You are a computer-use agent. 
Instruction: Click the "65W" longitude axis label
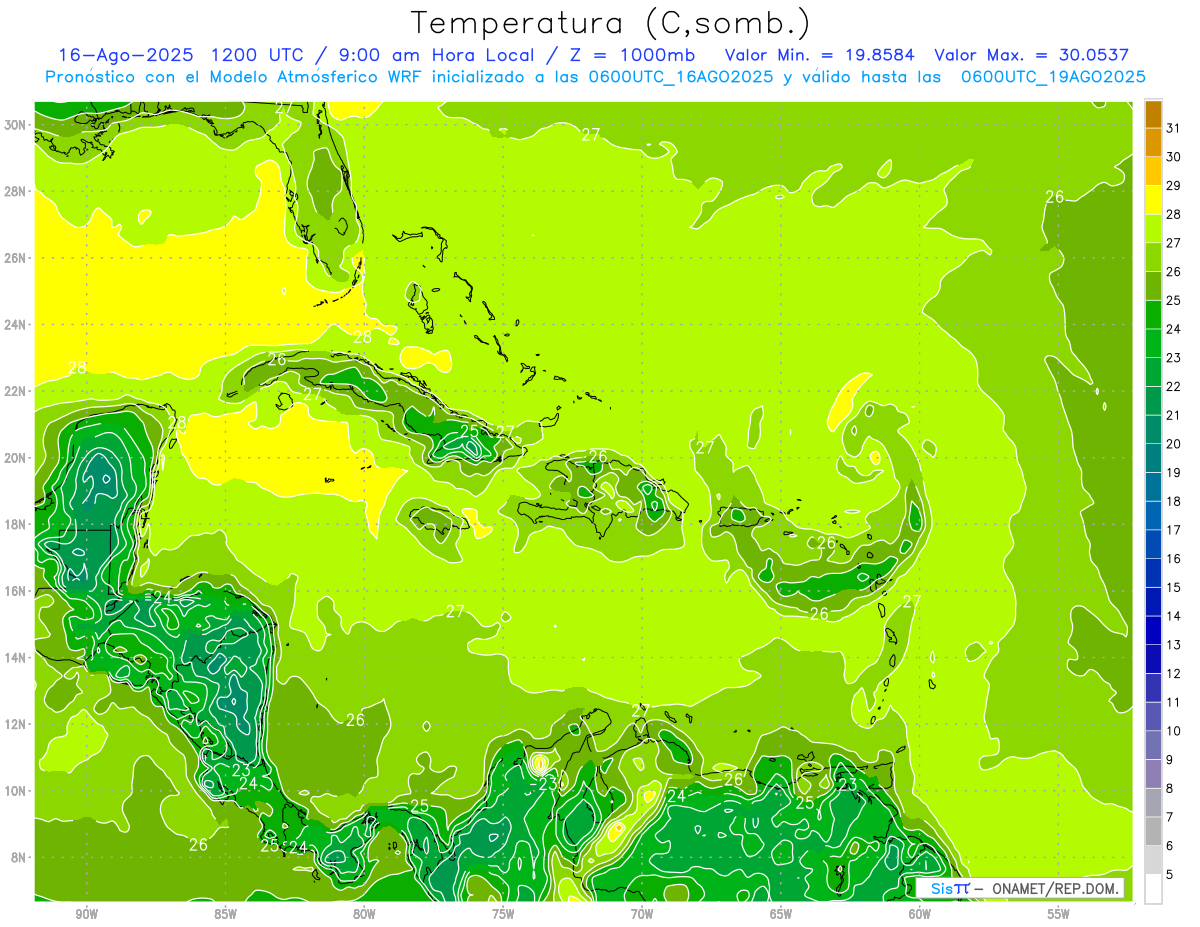pos(781,914)
